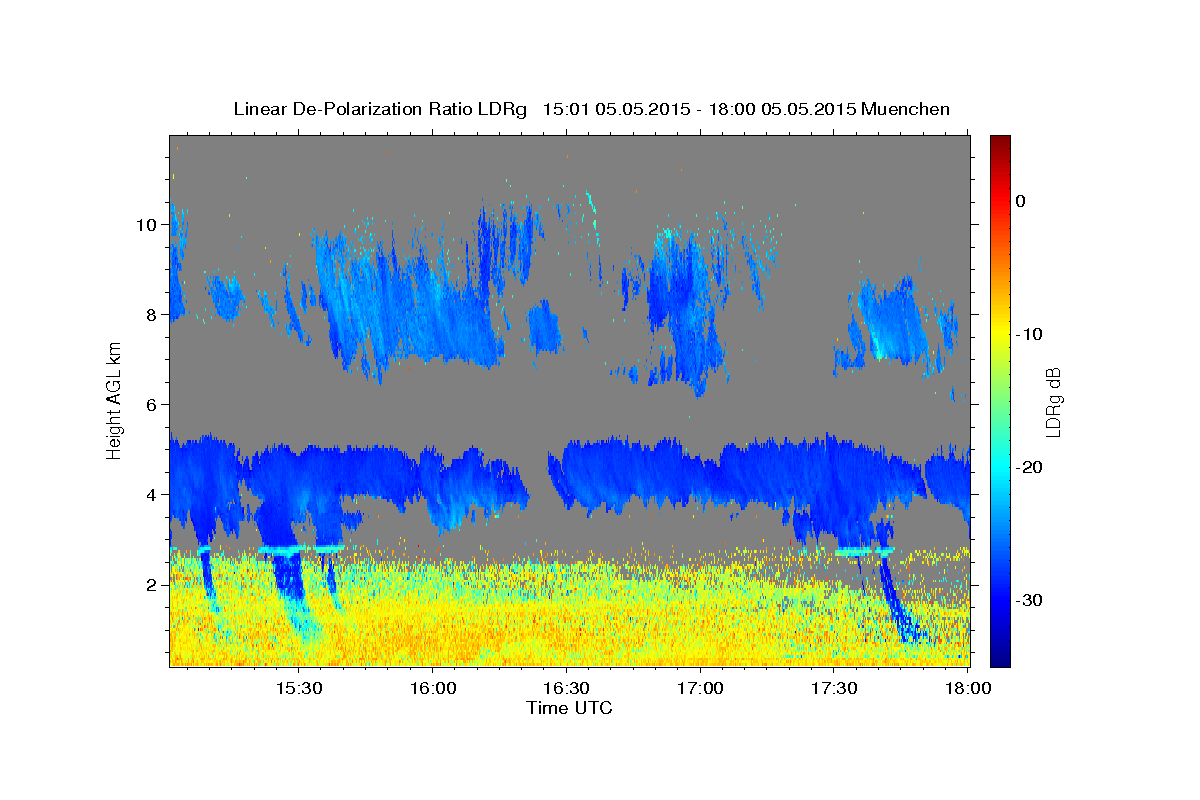Click the 15:30 time tick label
The image size is (1200, 800).
click(x=298, y=689)
